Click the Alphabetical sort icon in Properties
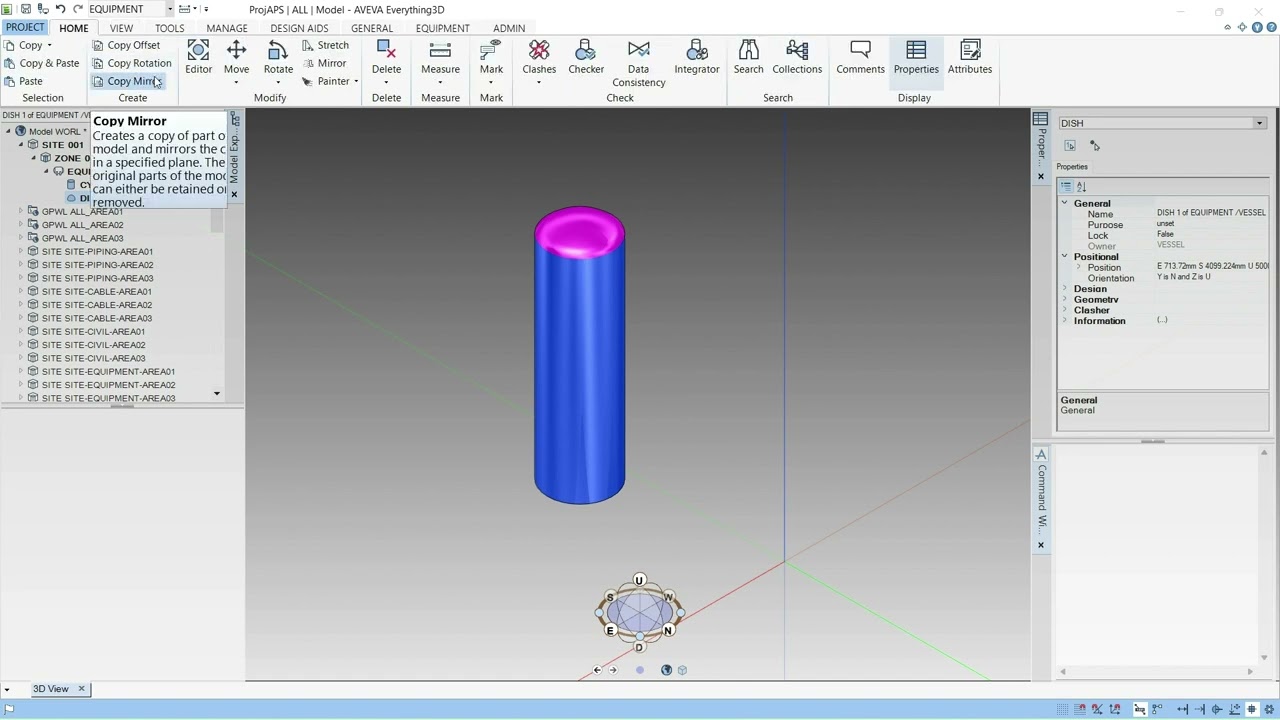This screenshot has width=1280, height=720. [x=1081, y=187]
